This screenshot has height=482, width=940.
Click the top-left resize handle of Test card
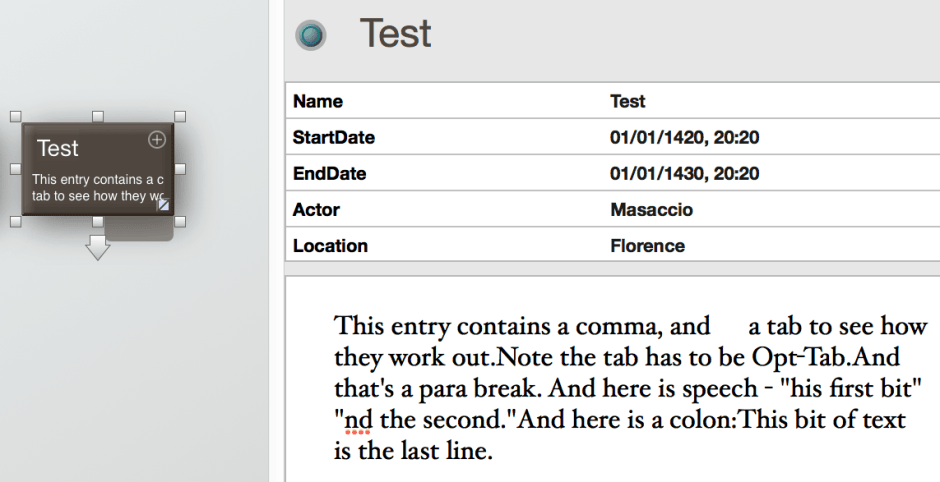(15, 117)
